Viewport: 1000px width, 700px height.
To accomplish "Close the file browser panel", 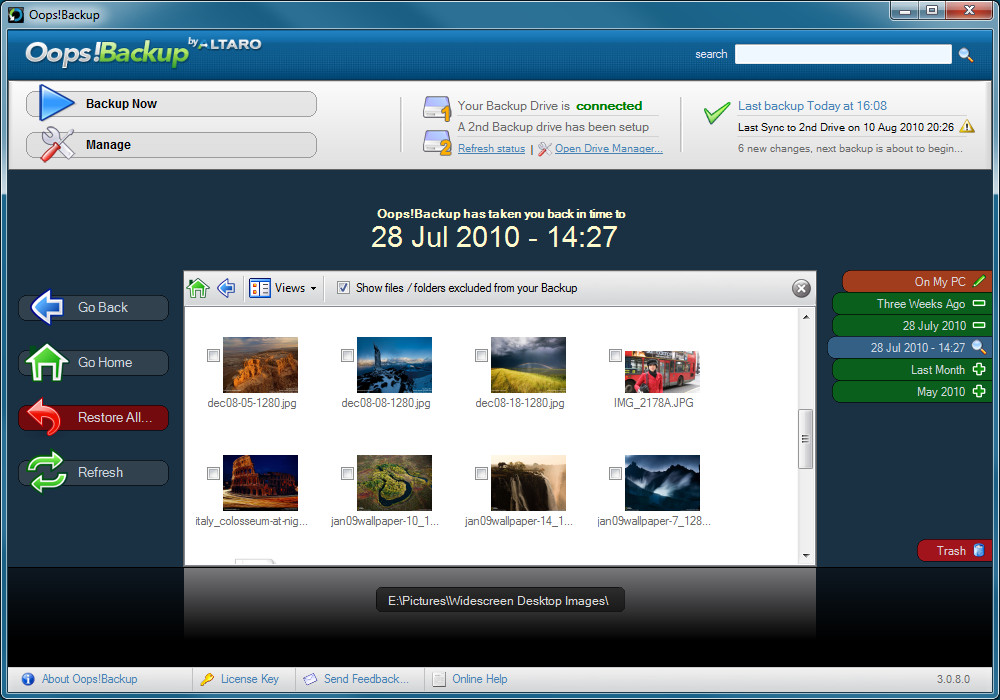I will (801, 288).
